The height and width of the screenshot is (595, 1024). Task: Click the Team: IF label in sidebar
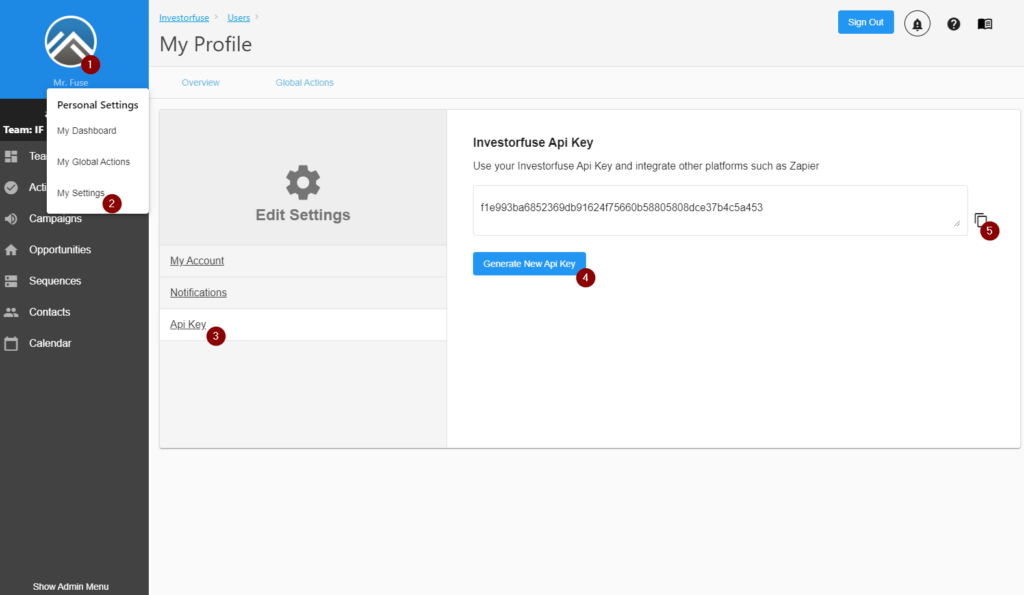pyautogui.click(x=23, y=129)
